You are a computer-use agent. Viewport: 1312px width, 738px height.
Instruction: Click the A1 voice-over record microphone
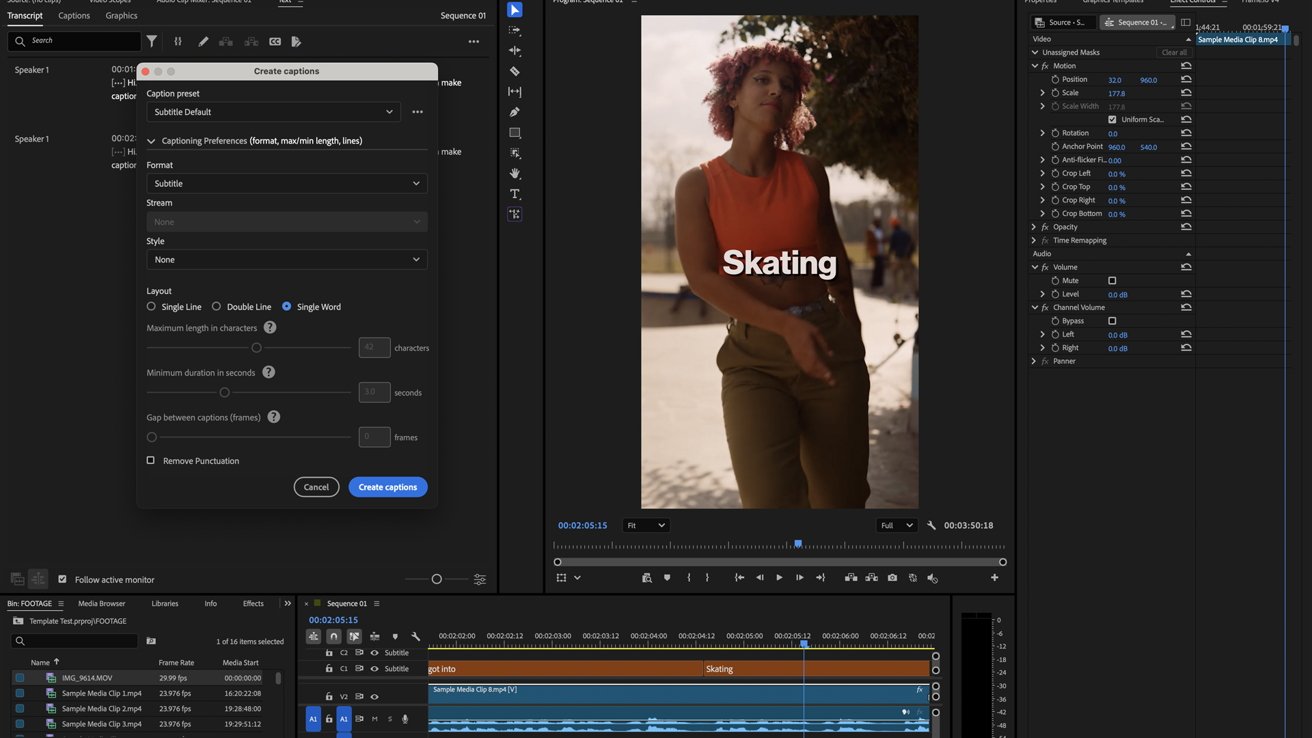pyautogui.click(x=405, y=719)
